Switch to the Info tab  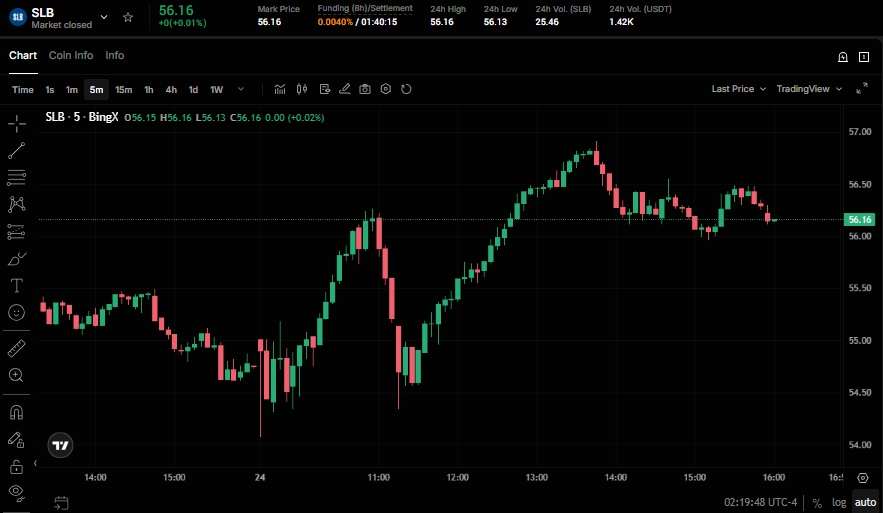pyautogui.click(x=115, y=56)
